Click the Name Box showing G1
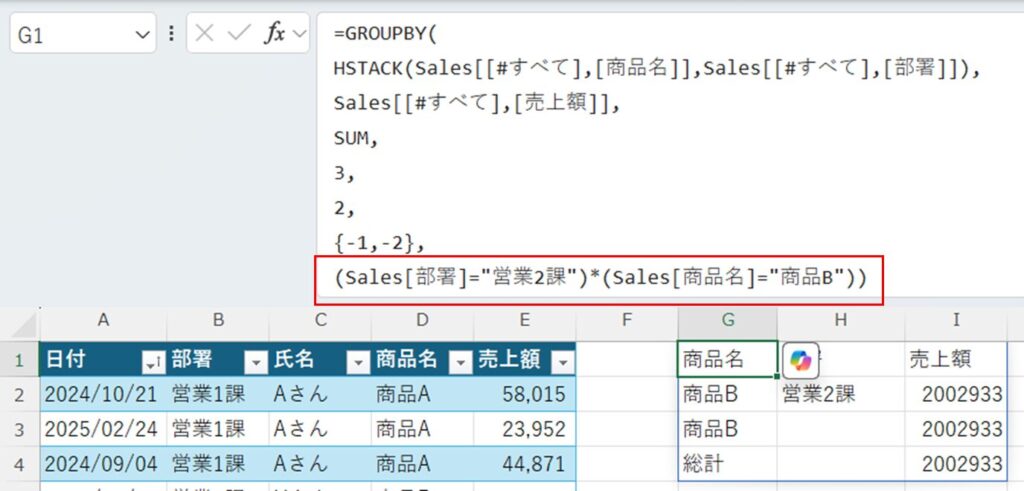 pyautogui.click(x=83, y=33)
